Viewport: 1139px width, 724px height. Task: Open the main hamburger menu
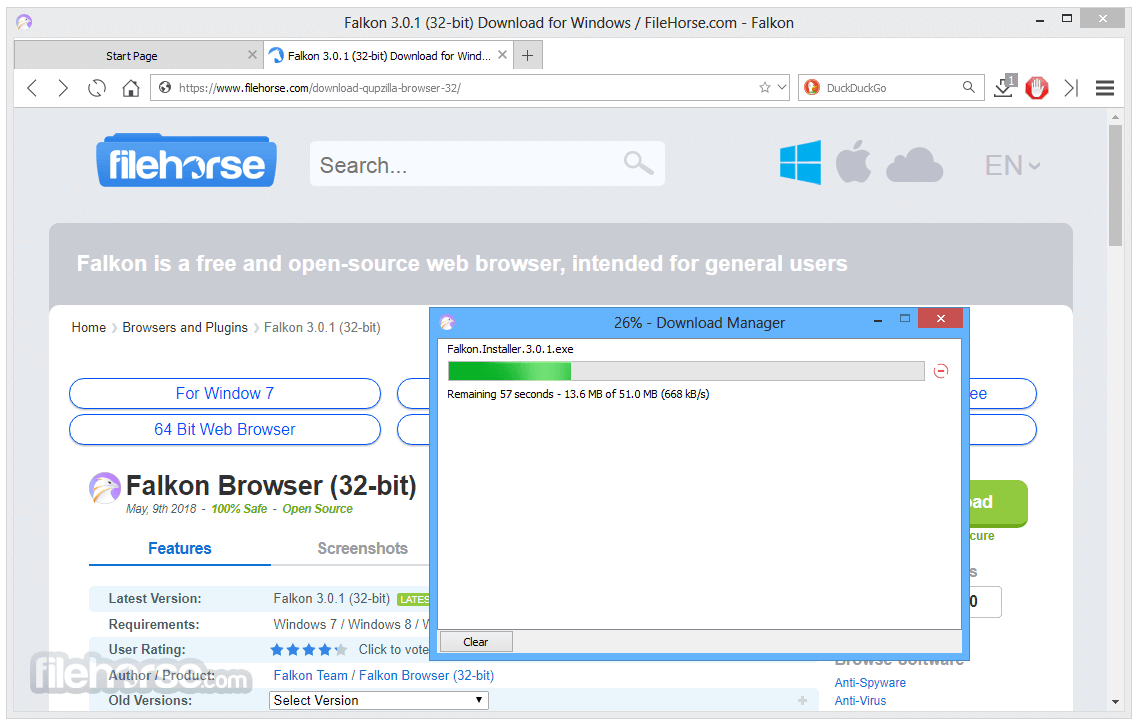point(1105,88)
